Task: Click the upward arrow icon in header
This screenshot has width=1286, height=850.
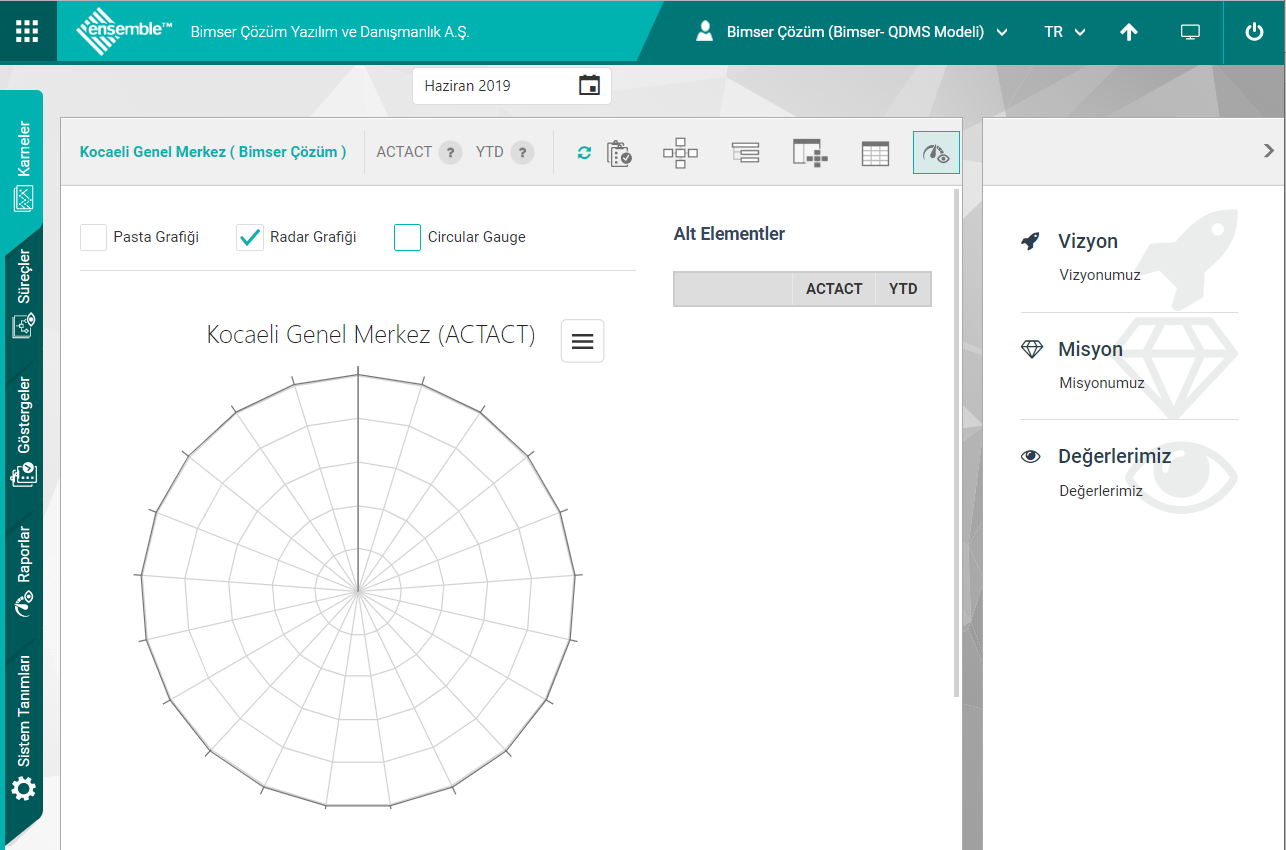Action: coord(1129,32)
